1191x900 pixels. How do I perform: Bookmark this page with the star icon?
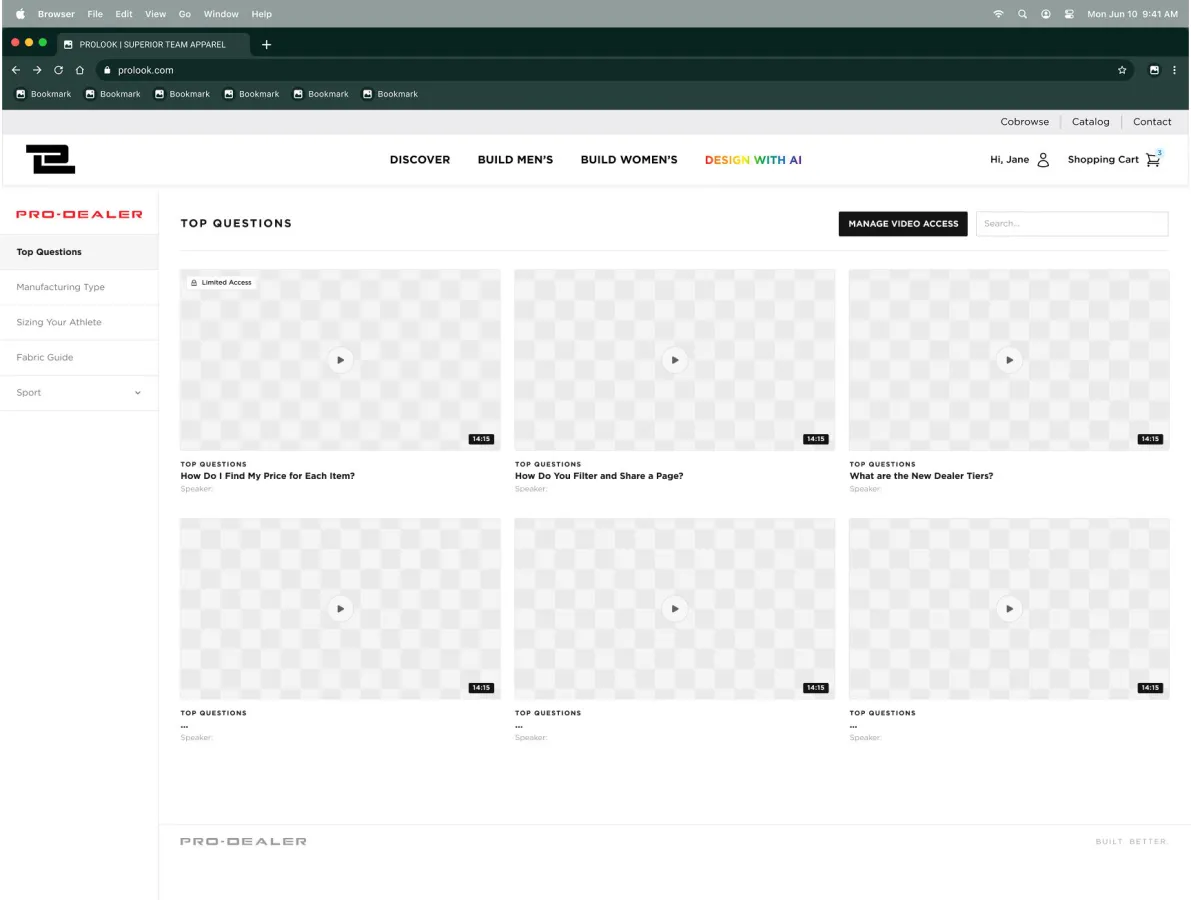(x=1122, y=70)
